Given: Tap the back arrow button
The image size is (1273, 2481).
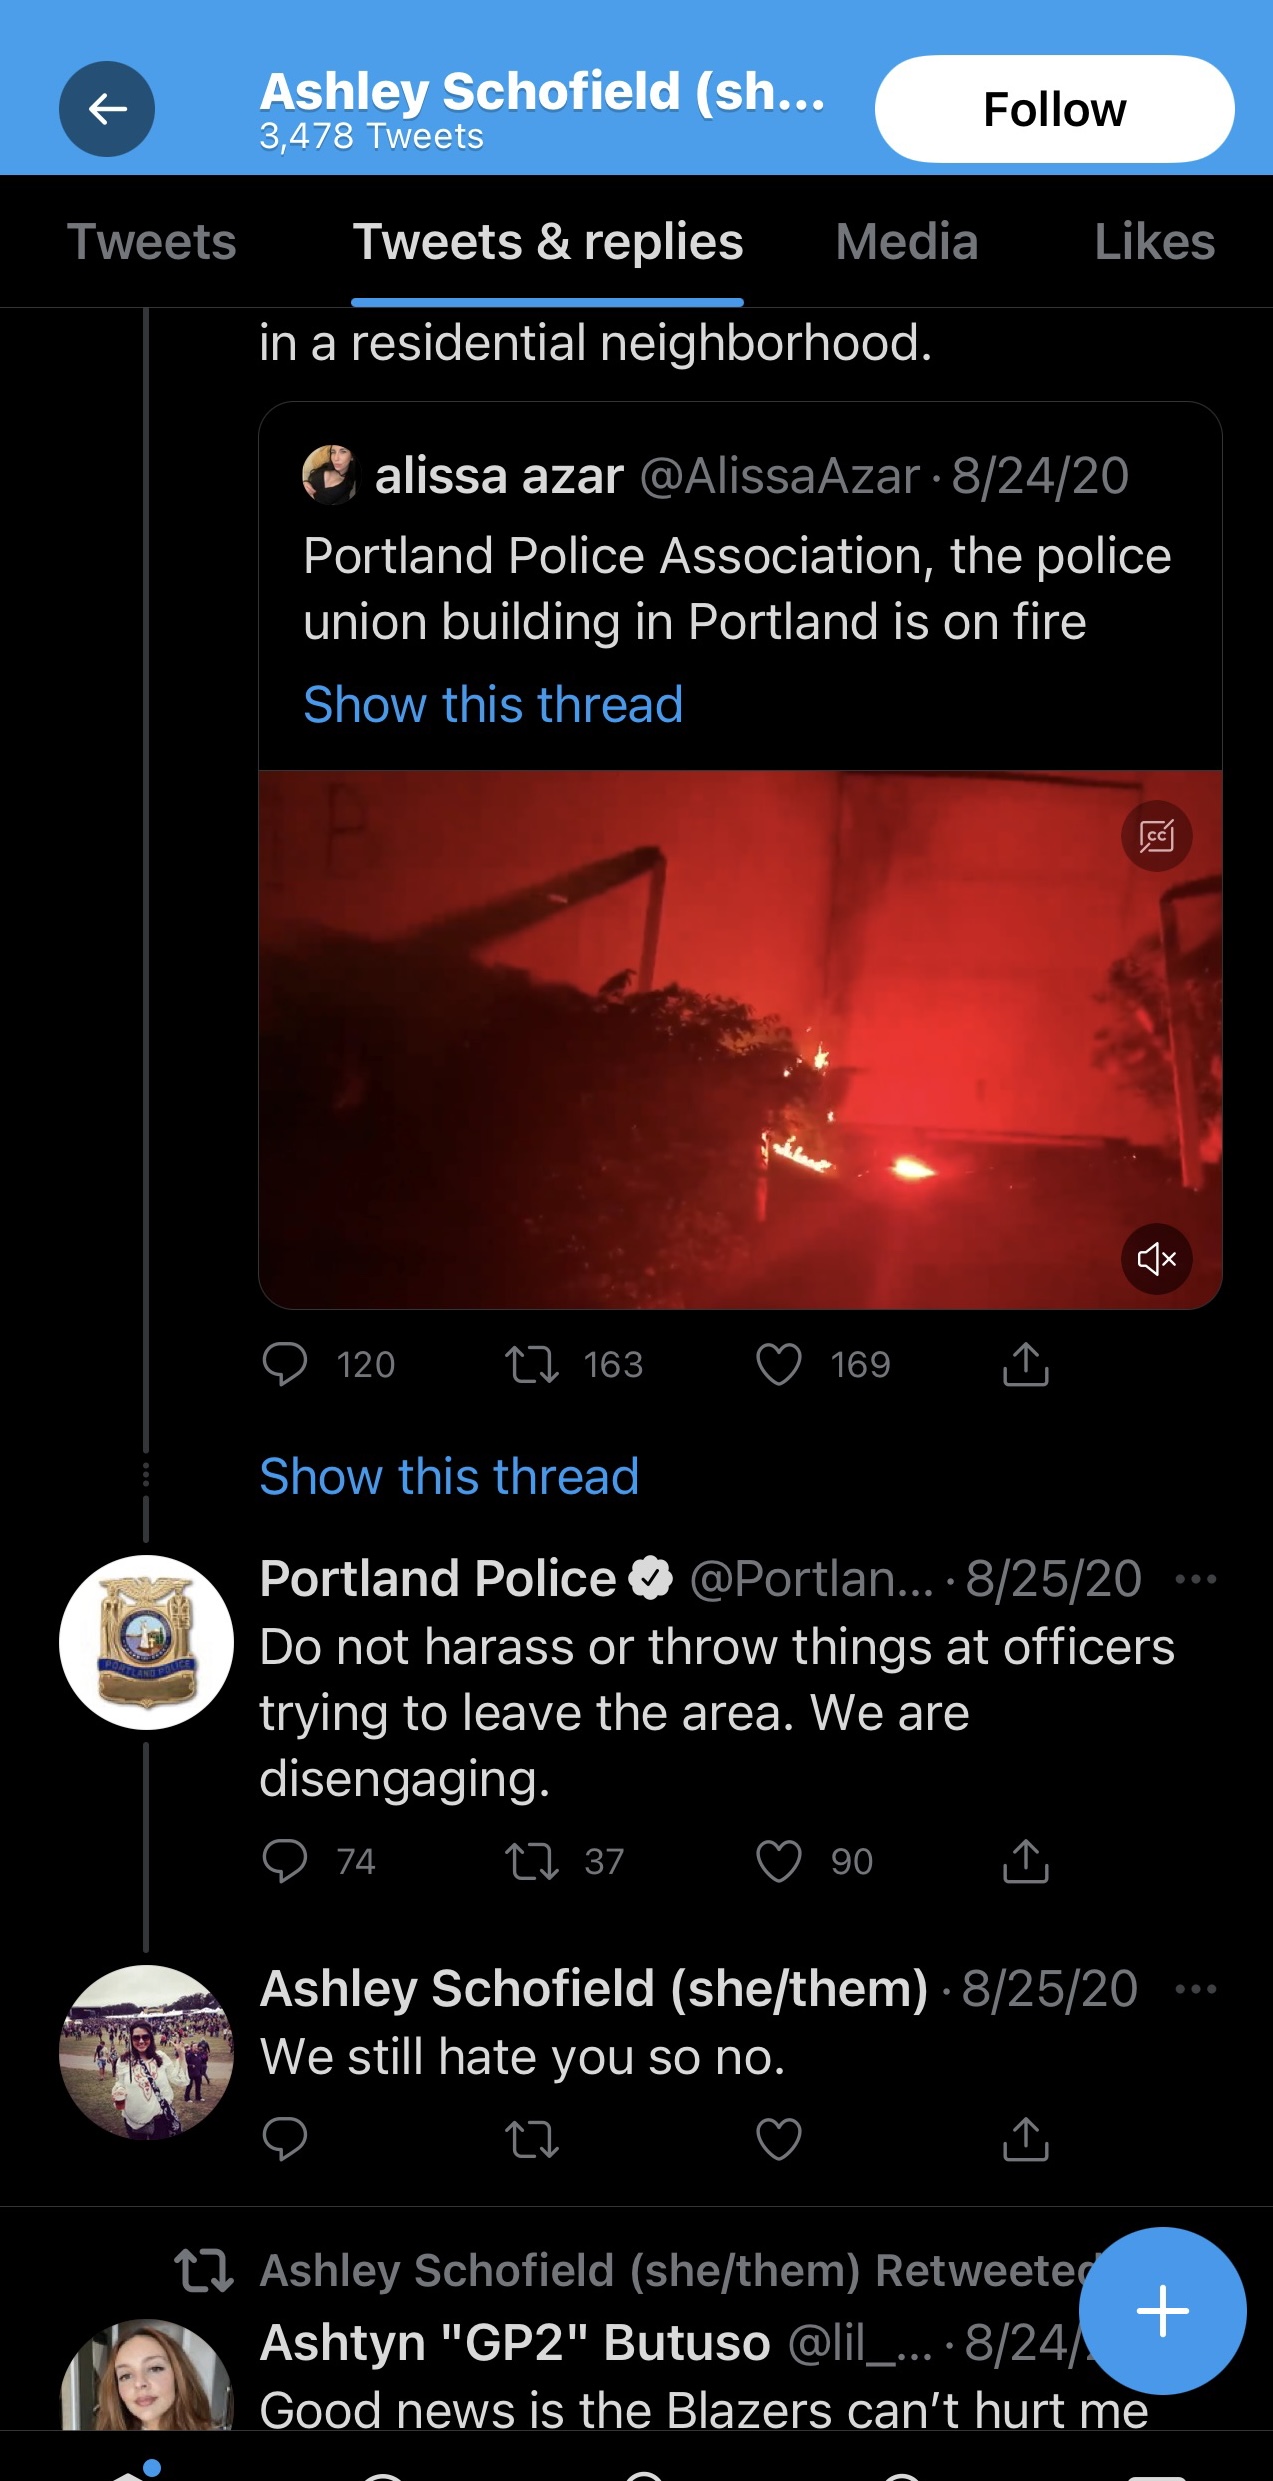Looking at the screenshot, I should coord(107,109).
